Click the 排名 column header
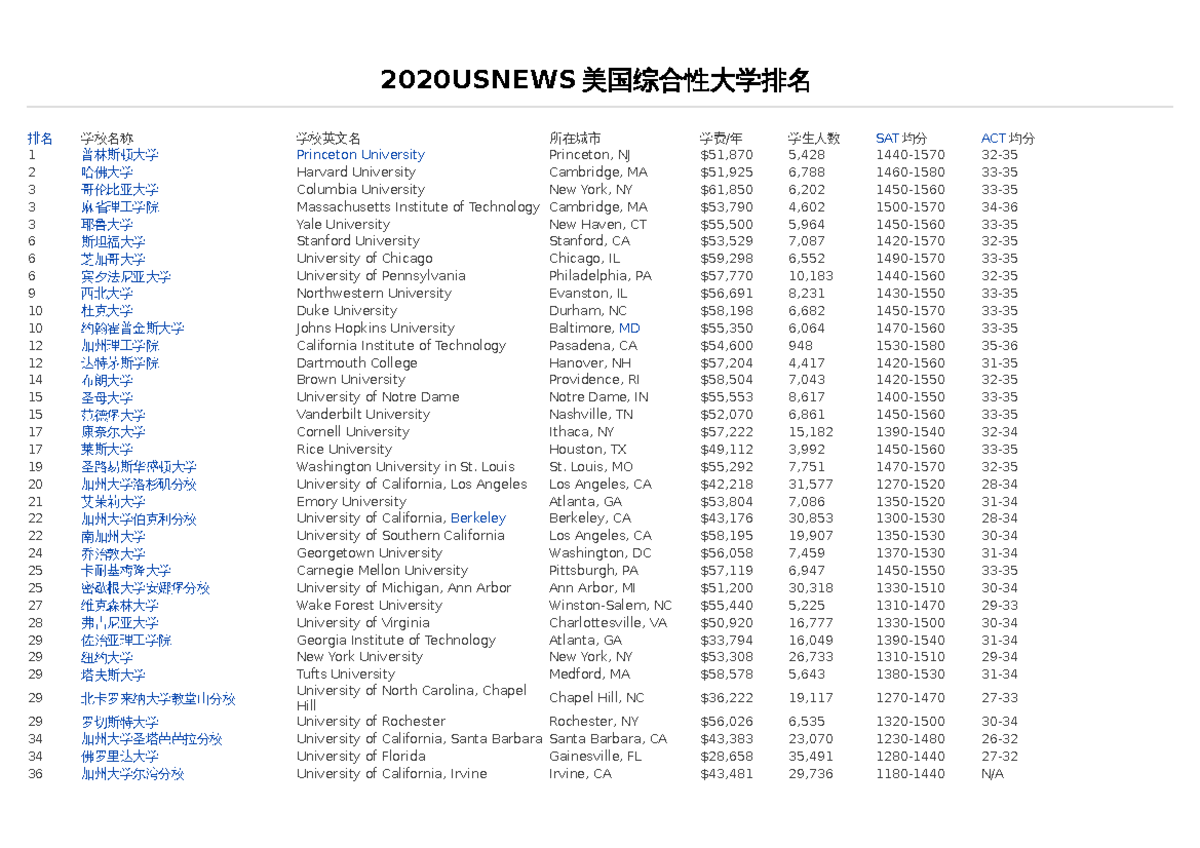This screenshot has width=1200, height=848. coord(41,138)
